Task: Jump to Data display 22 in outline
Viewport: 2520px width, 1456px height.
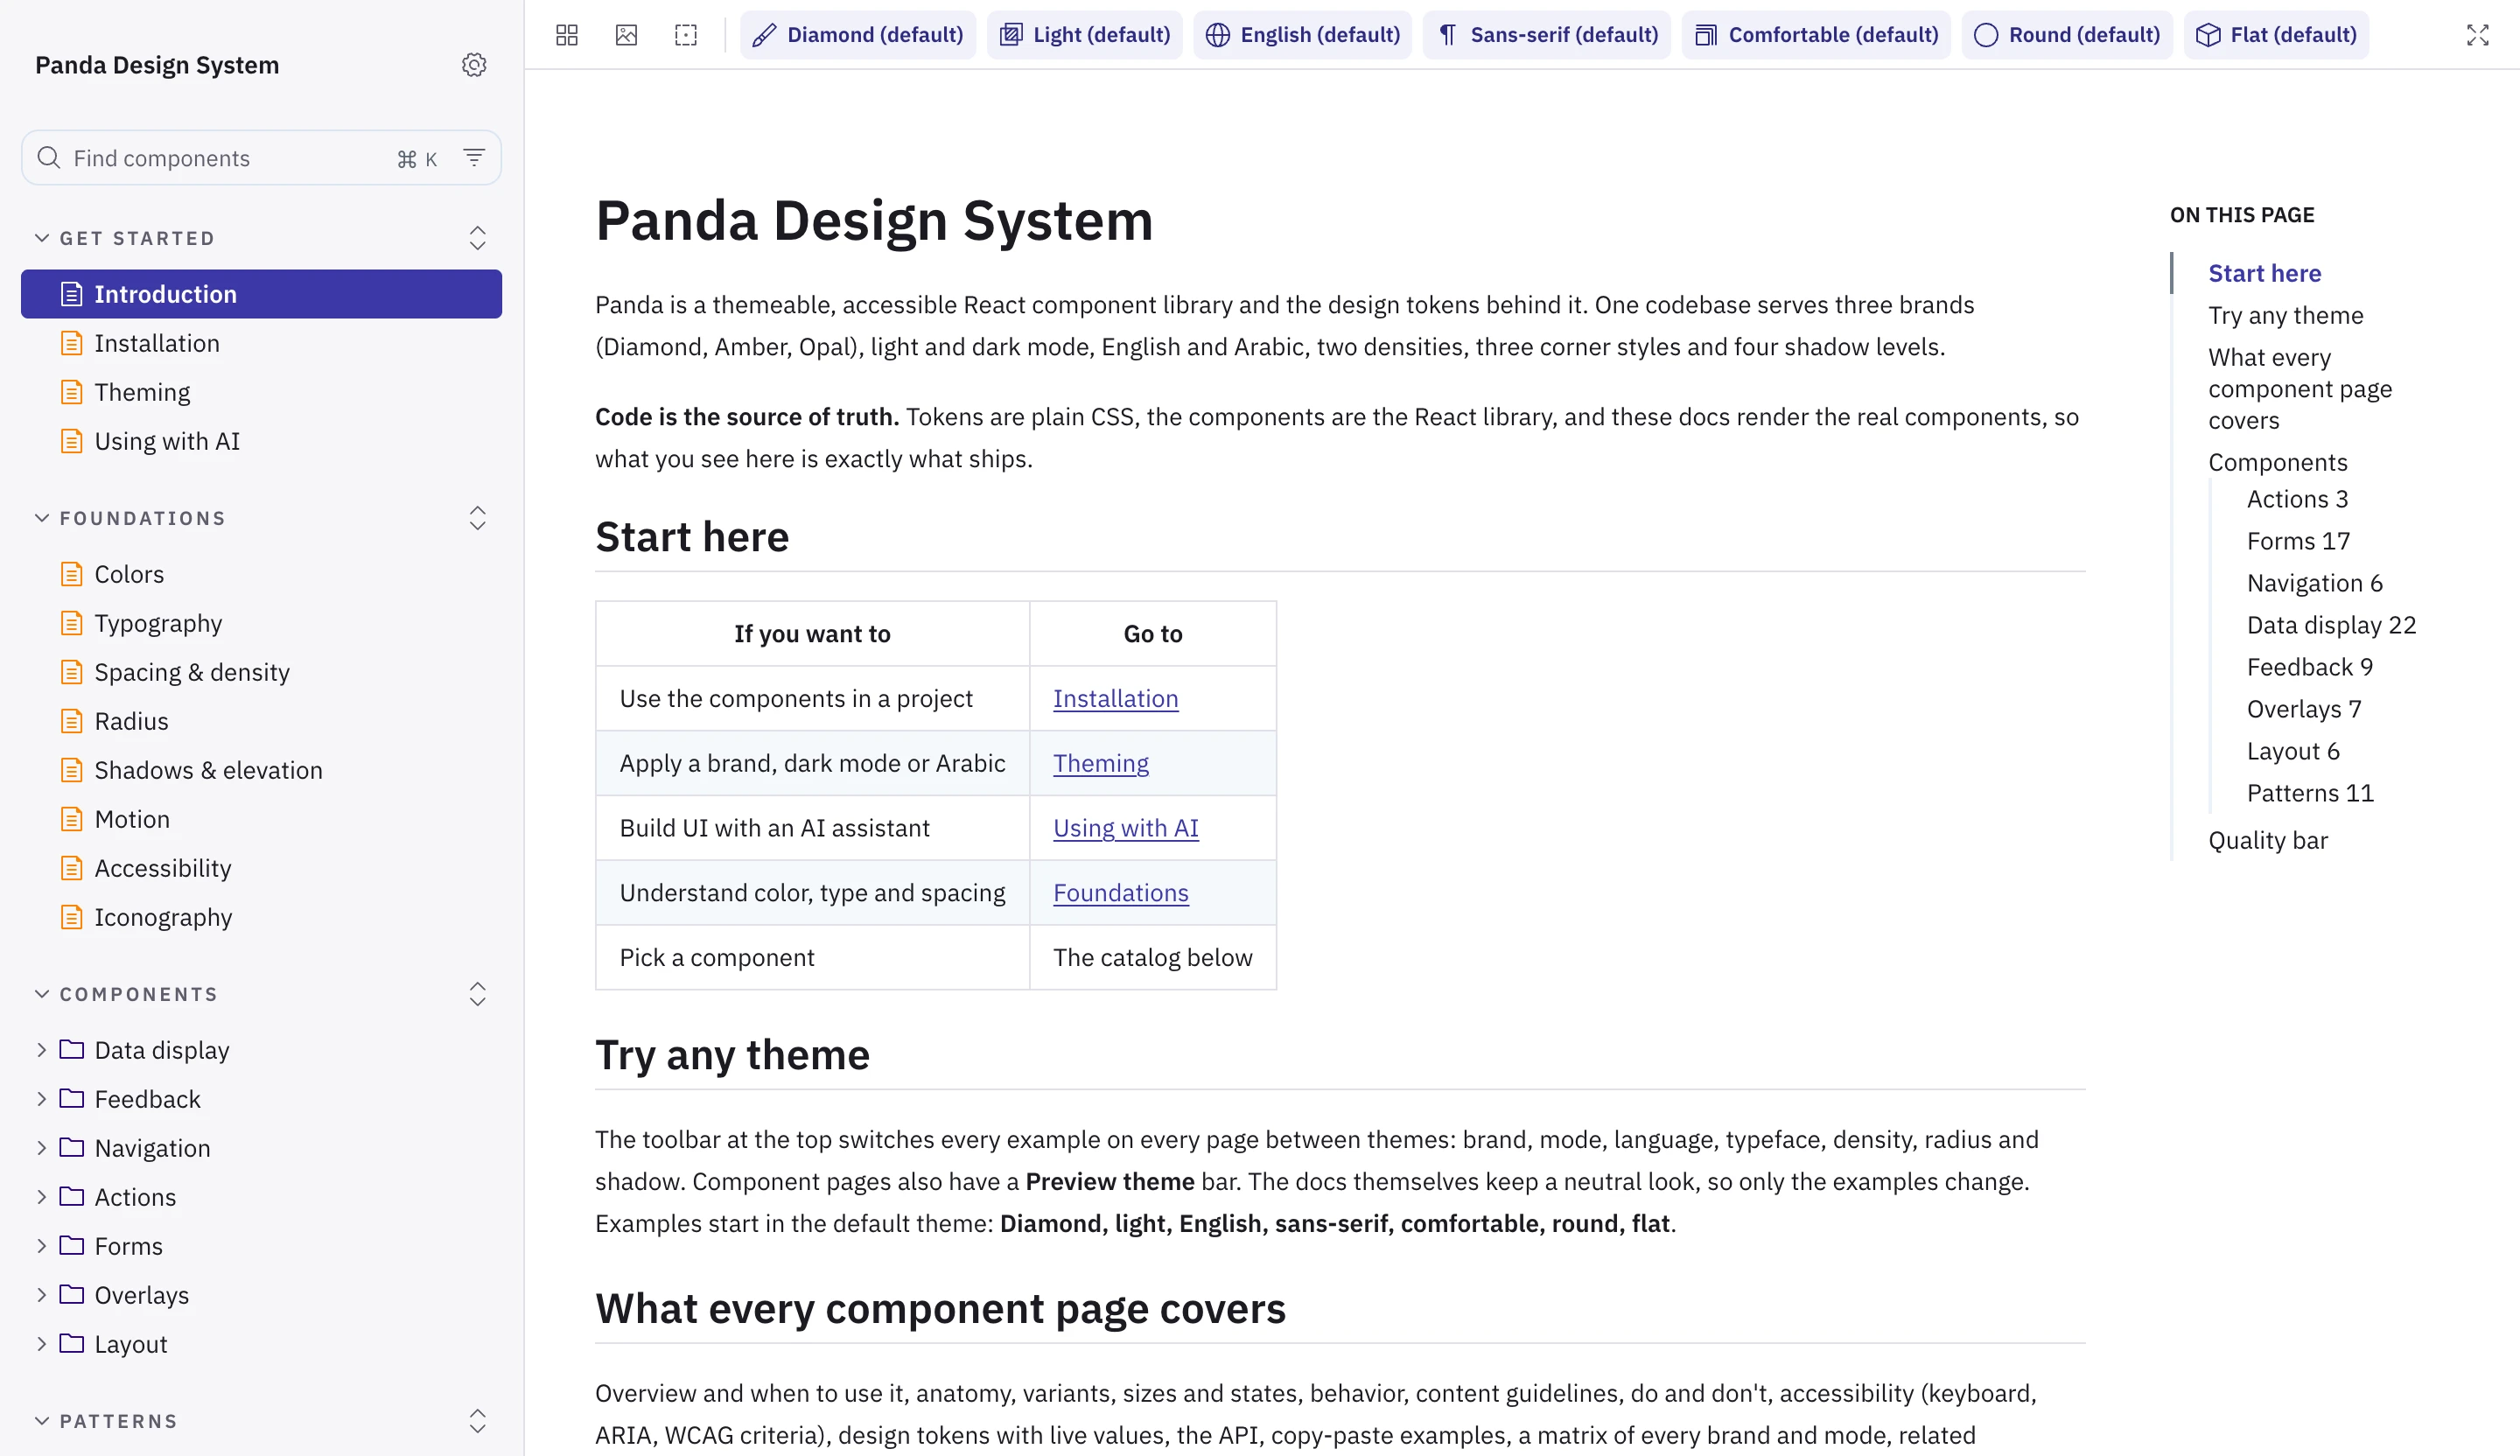Action: pyautogui.click(x=2331, y=625)
